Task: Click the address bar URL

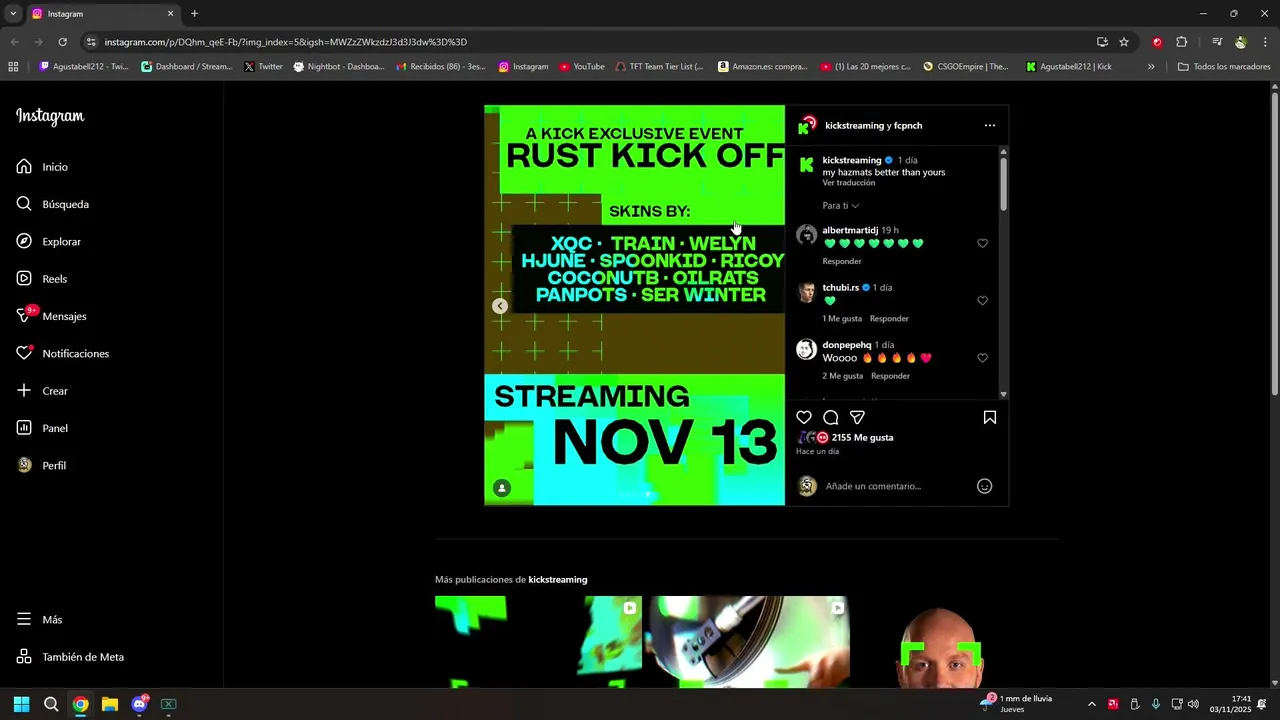Action: click(x=285, y=42)
